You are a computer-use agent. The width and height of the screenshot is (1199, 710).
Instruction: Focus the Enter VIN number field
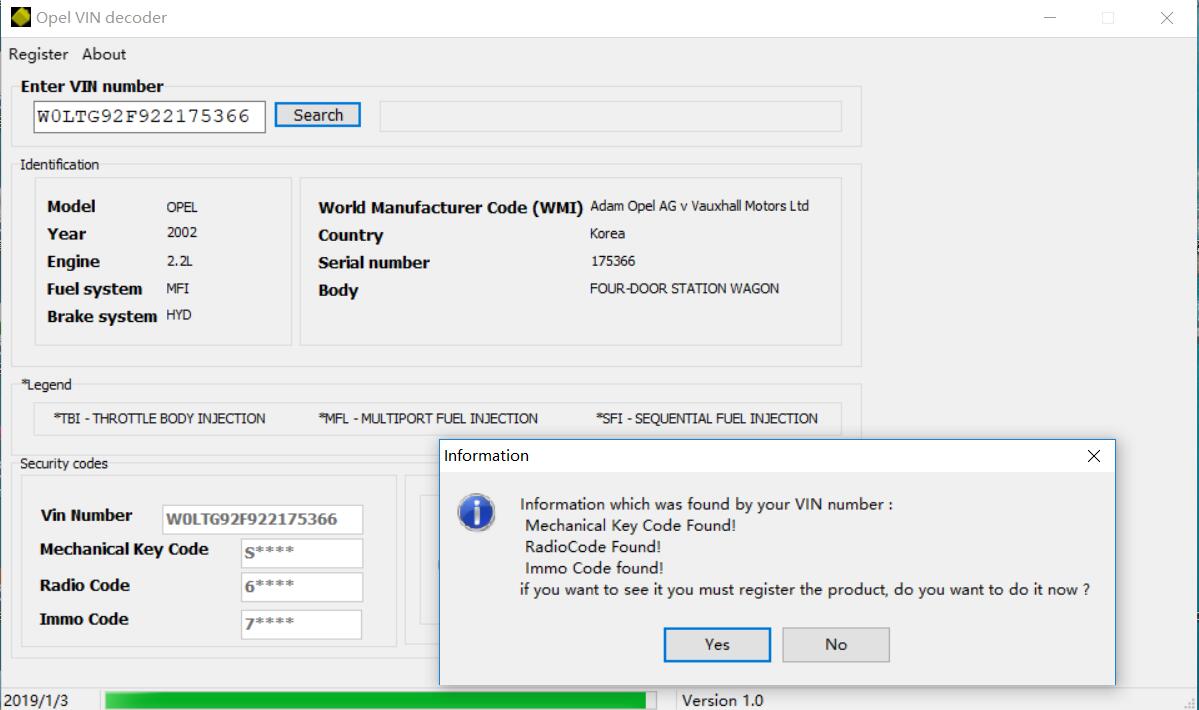(149, 117)
